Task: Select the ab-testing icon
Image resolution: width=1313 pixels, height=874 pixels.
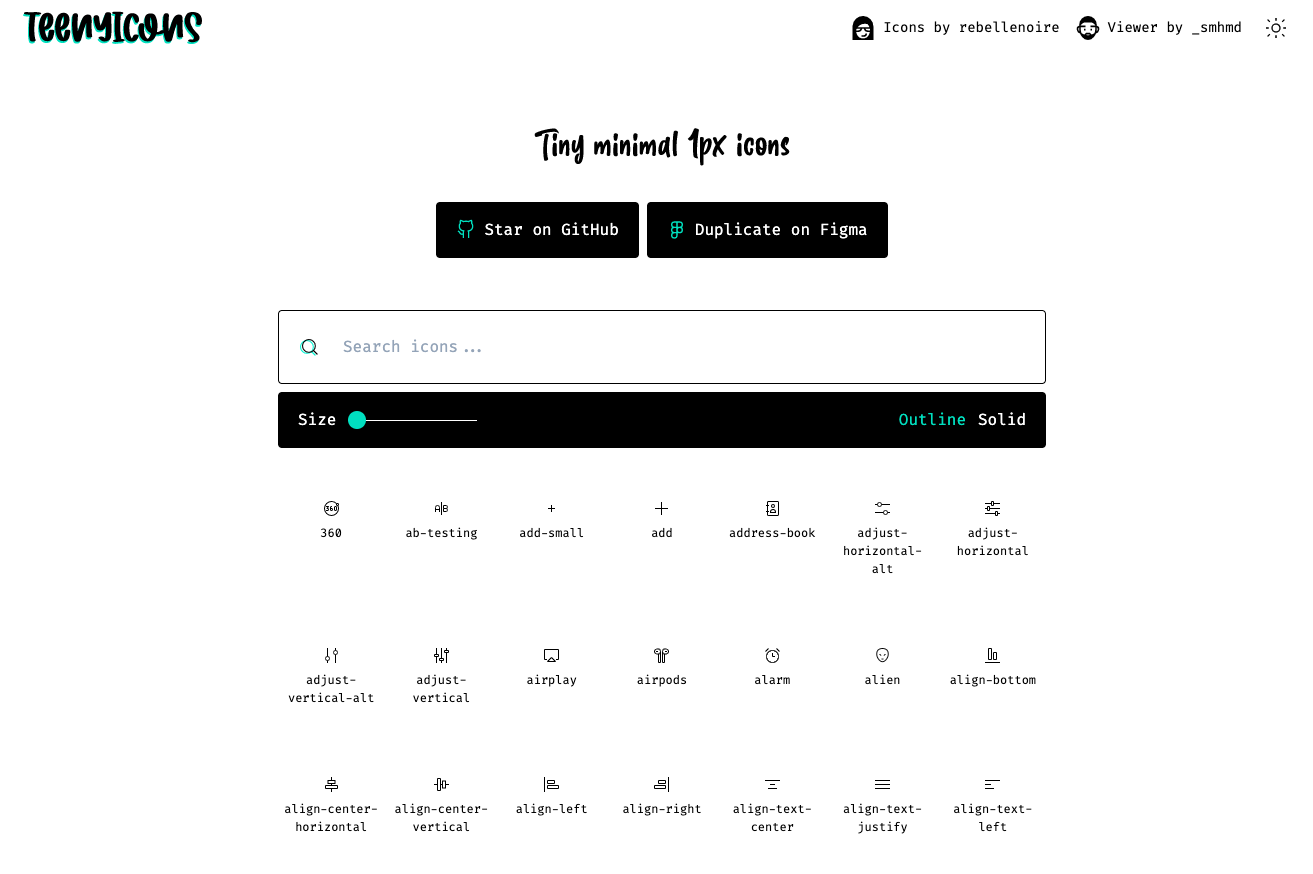Action: click(441, 509)
